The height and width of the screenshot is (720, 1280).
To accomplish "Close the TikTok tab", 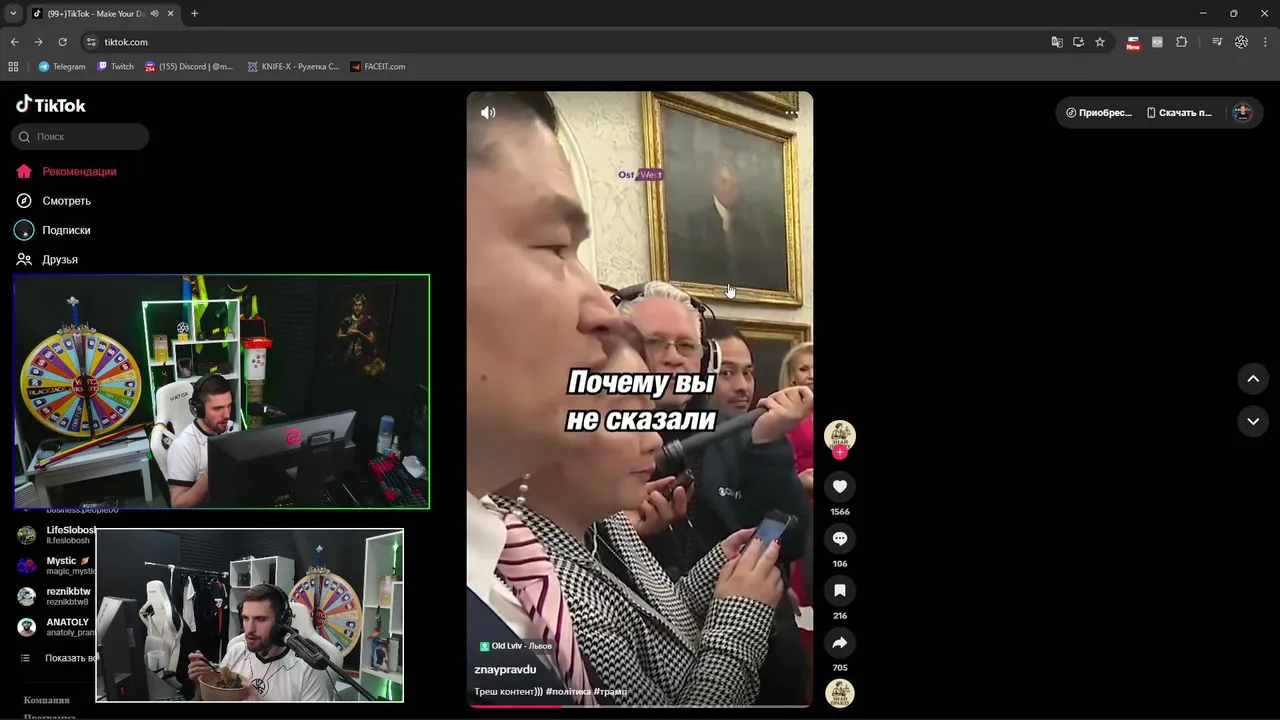I will [x=171, y=14].
